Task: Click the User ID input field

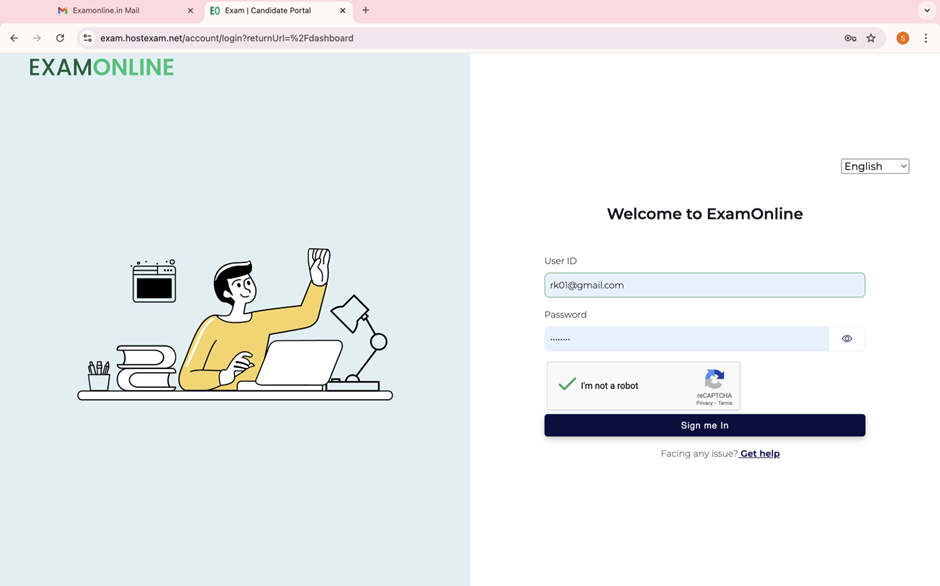Action: tap(704, 285)
